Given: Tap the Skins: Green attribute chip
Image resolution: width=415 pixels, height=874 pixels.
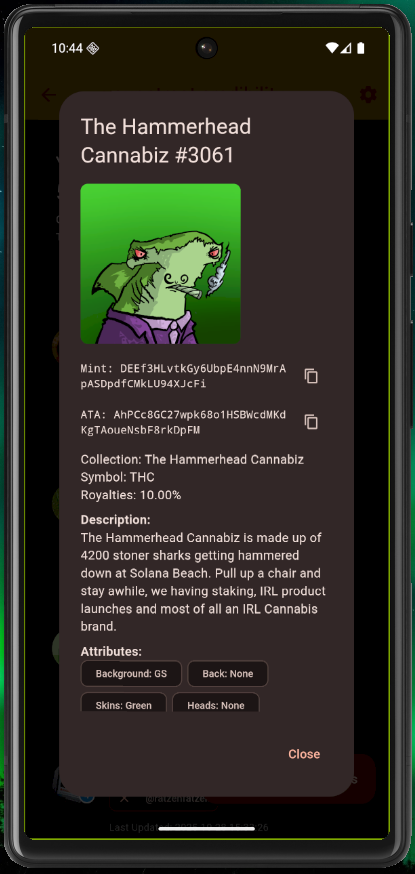Looking at the screenshot, I should point(124,702).
